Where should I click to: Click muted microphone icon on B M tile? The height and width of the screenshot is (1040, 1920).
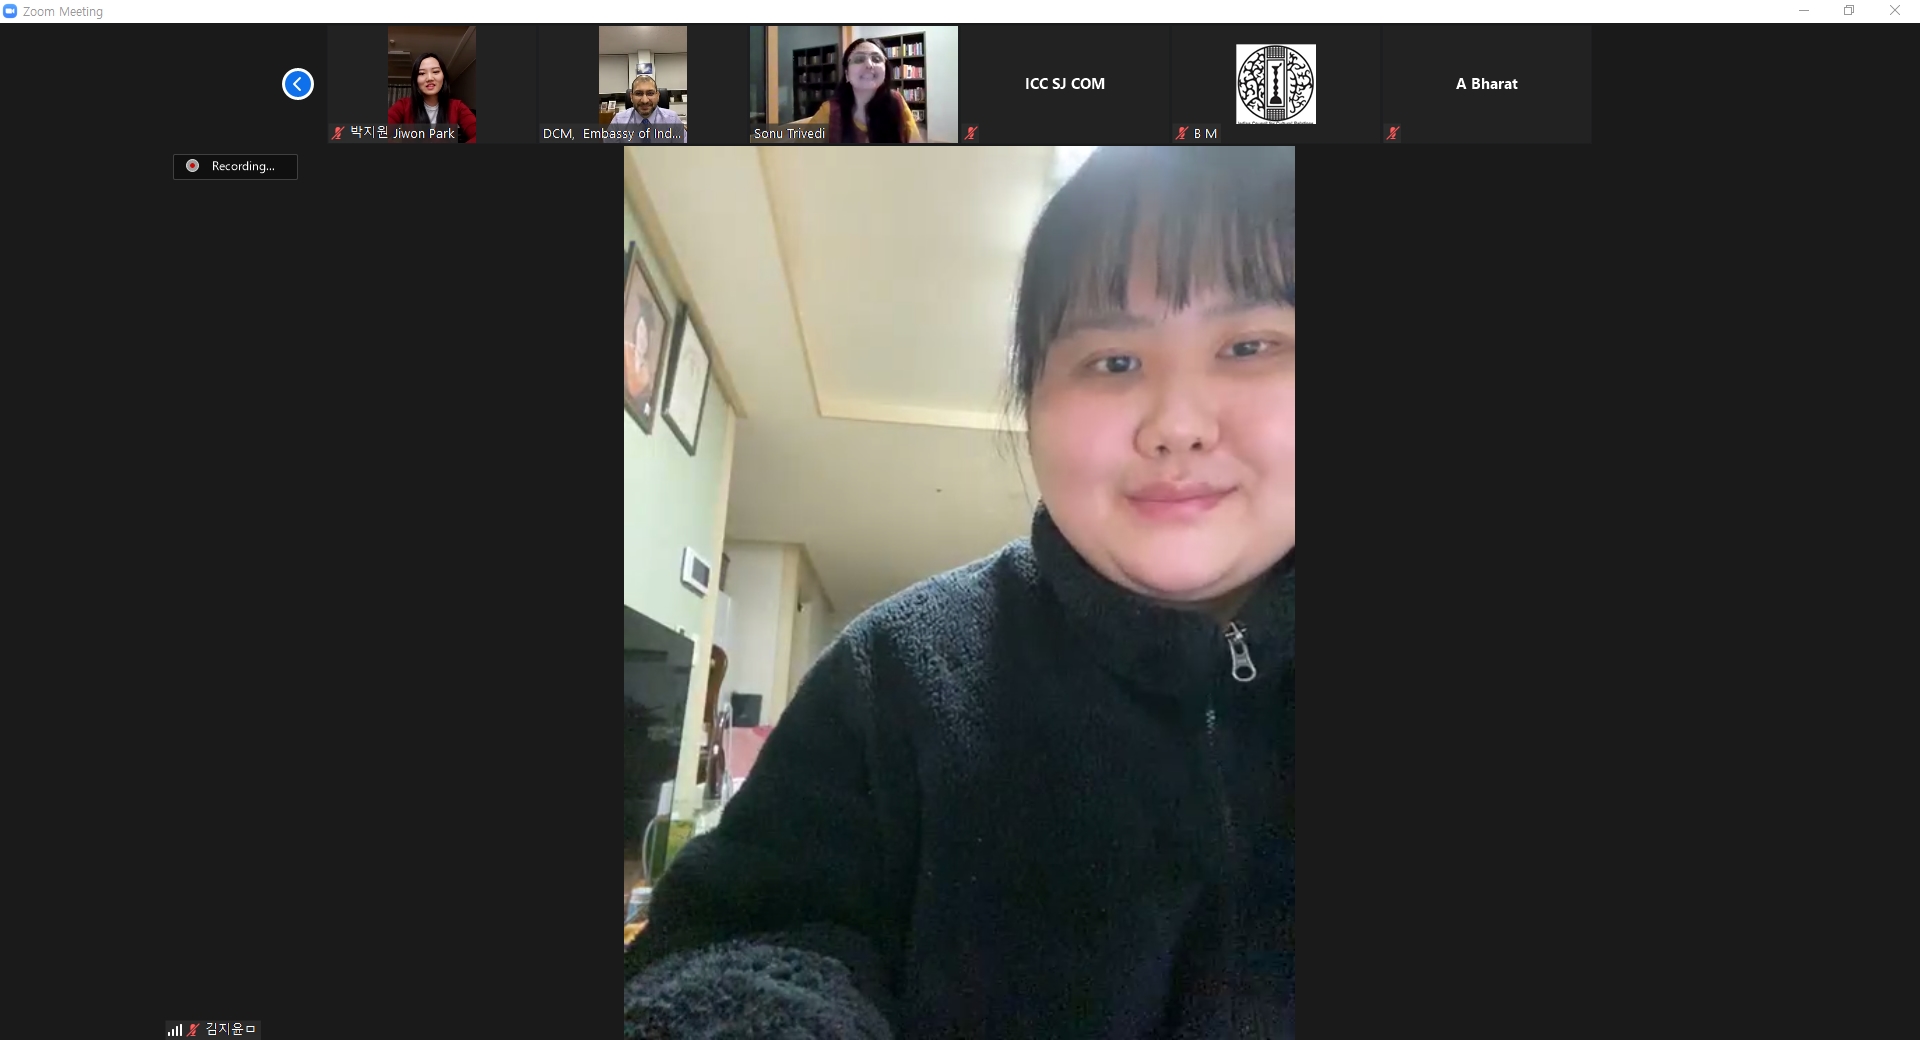(x=1182, y=133)
